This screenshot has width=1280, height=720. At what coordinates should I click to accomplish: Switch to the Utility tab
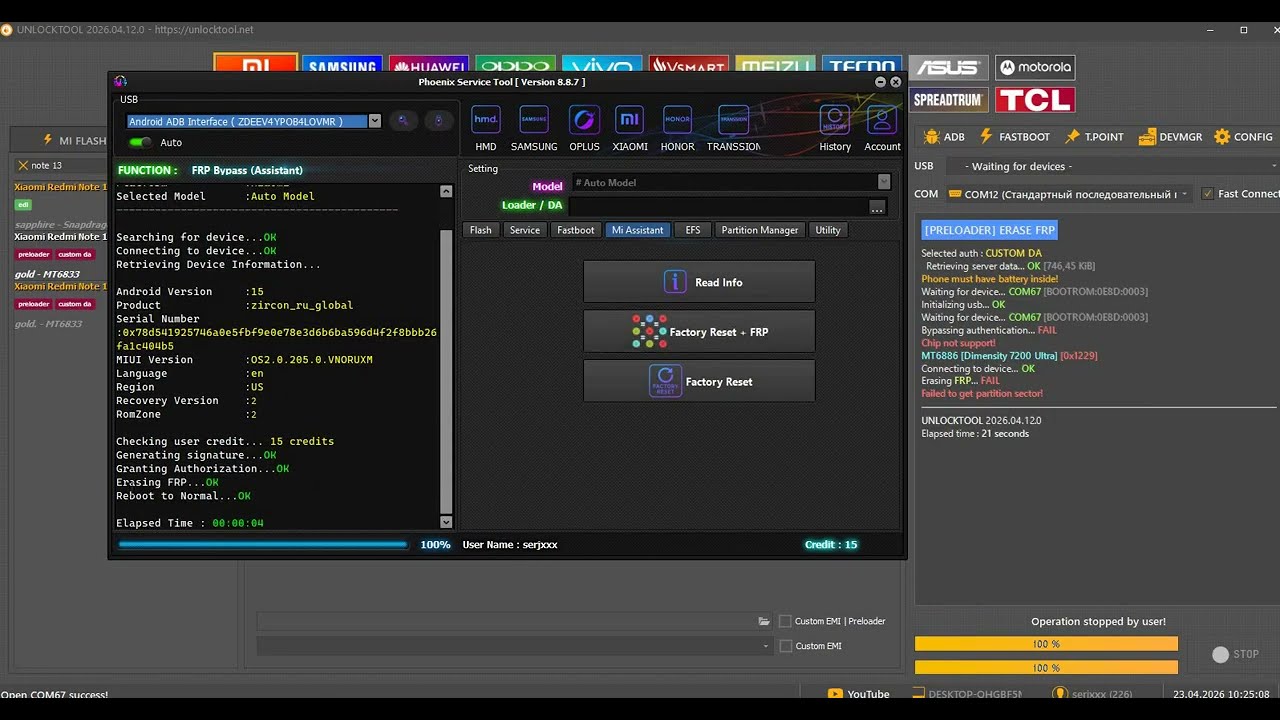pos(828,230)
